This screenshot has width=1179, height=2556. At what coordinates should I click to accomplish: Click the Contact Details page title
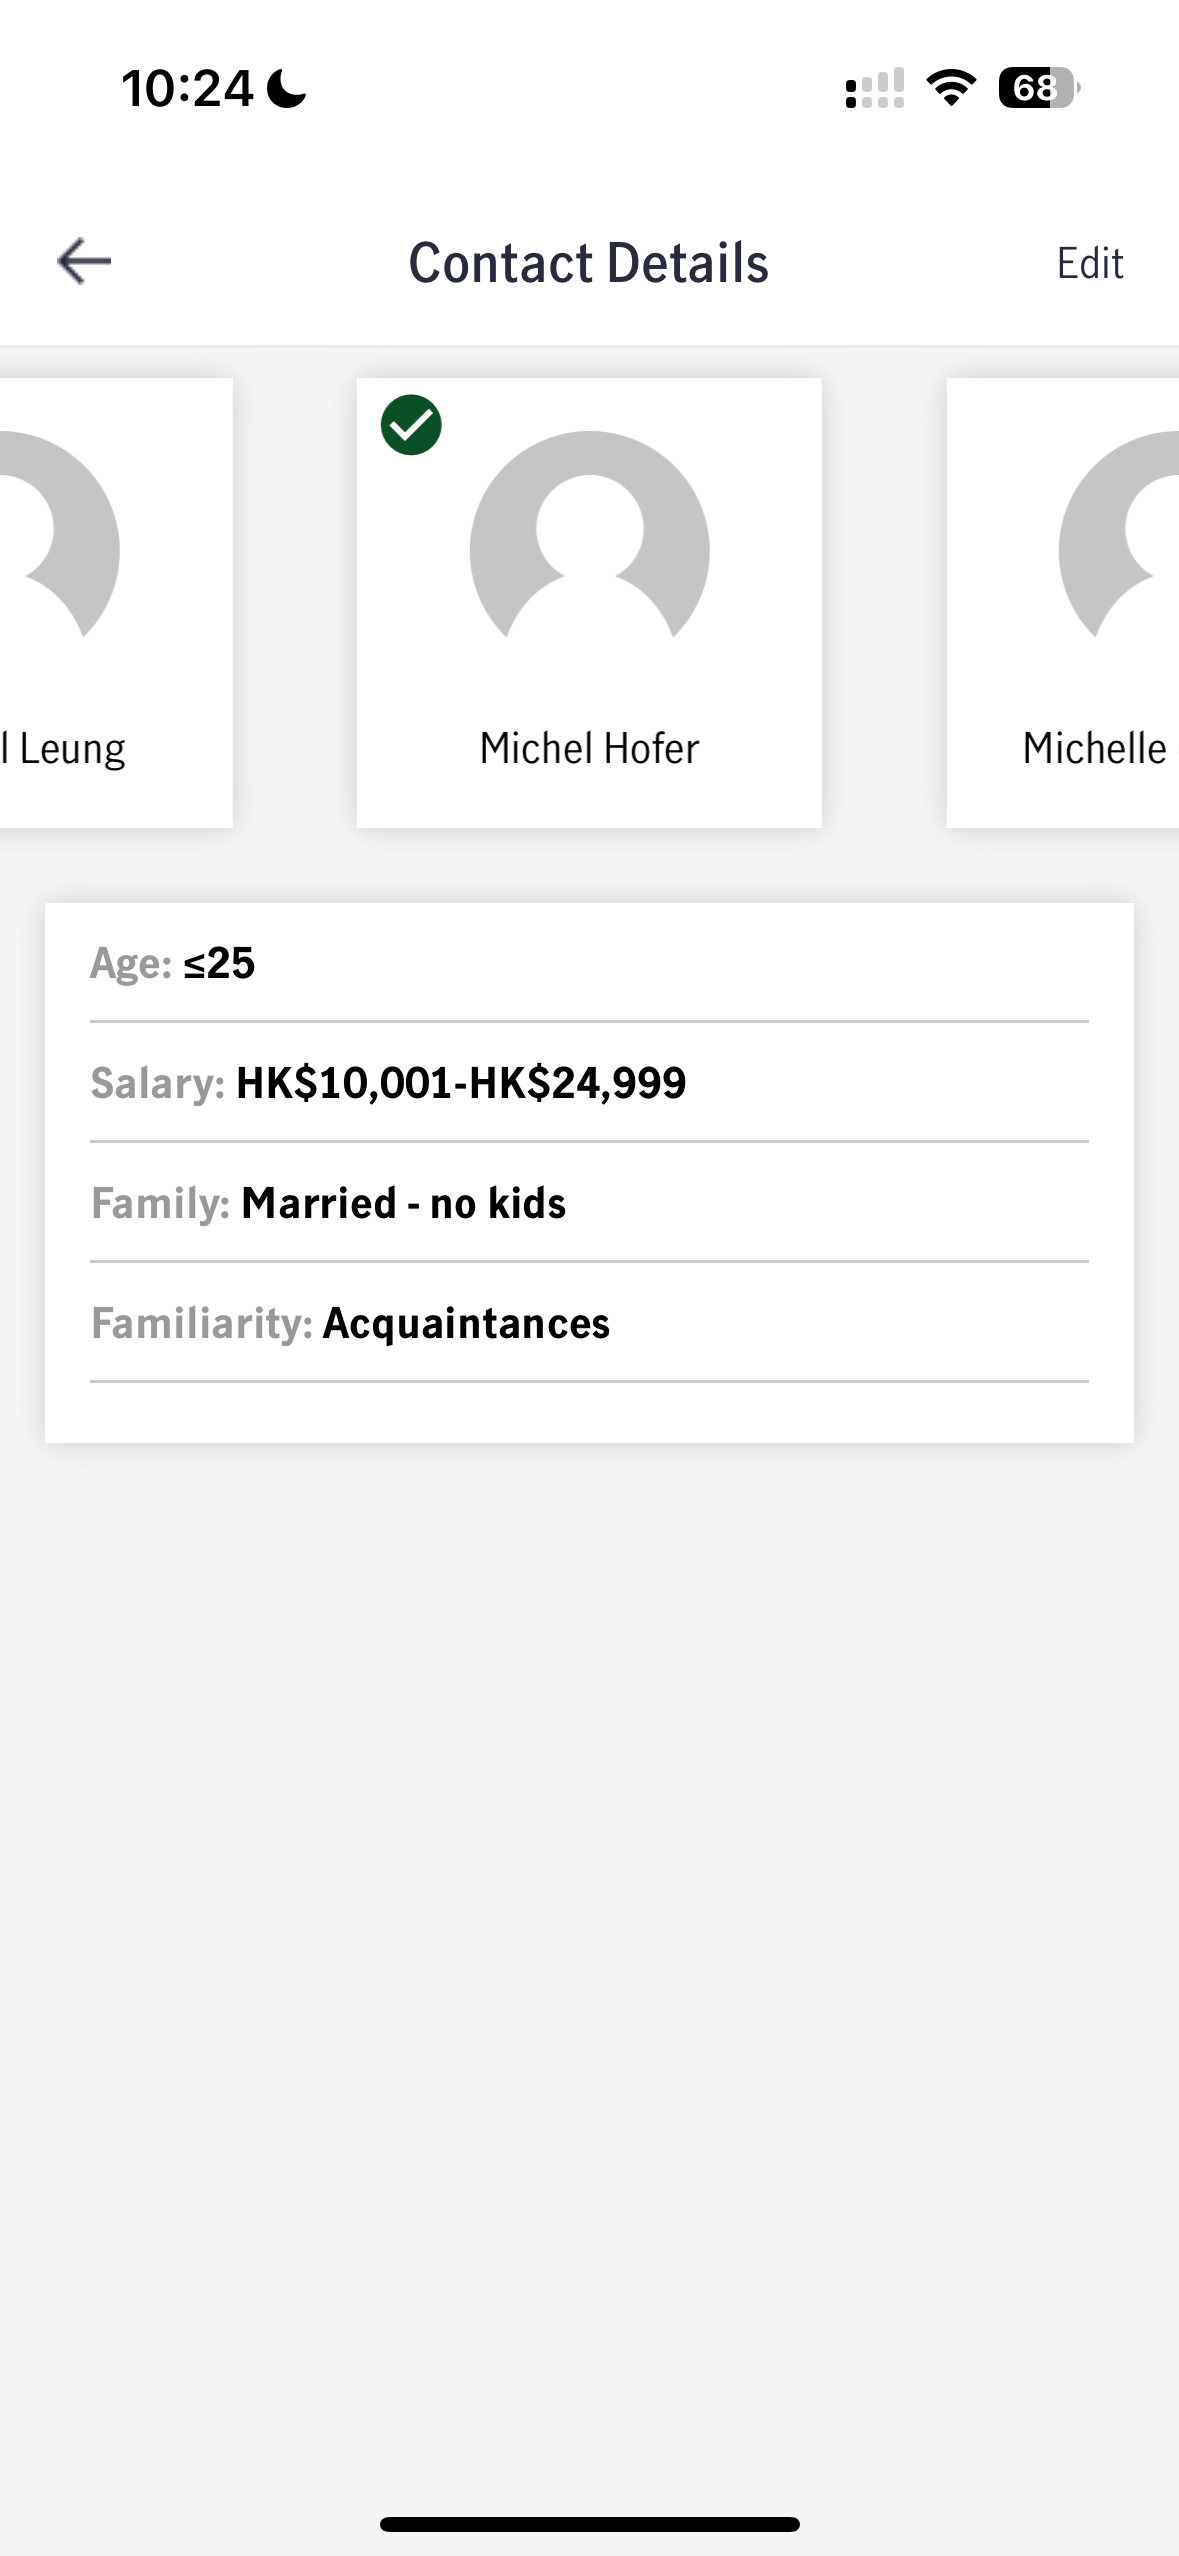pyautogui.click(x=589, y=263)
